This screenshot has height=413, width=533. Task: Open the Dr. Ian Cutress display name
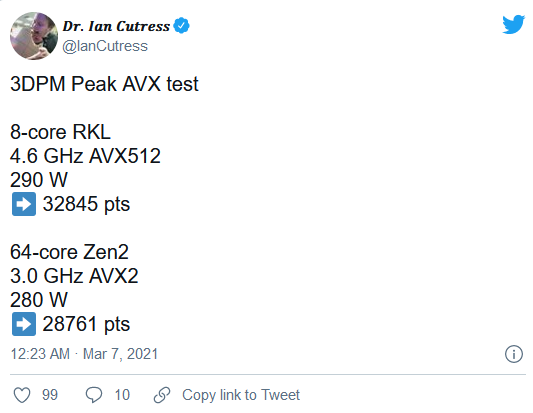point(116,26)
